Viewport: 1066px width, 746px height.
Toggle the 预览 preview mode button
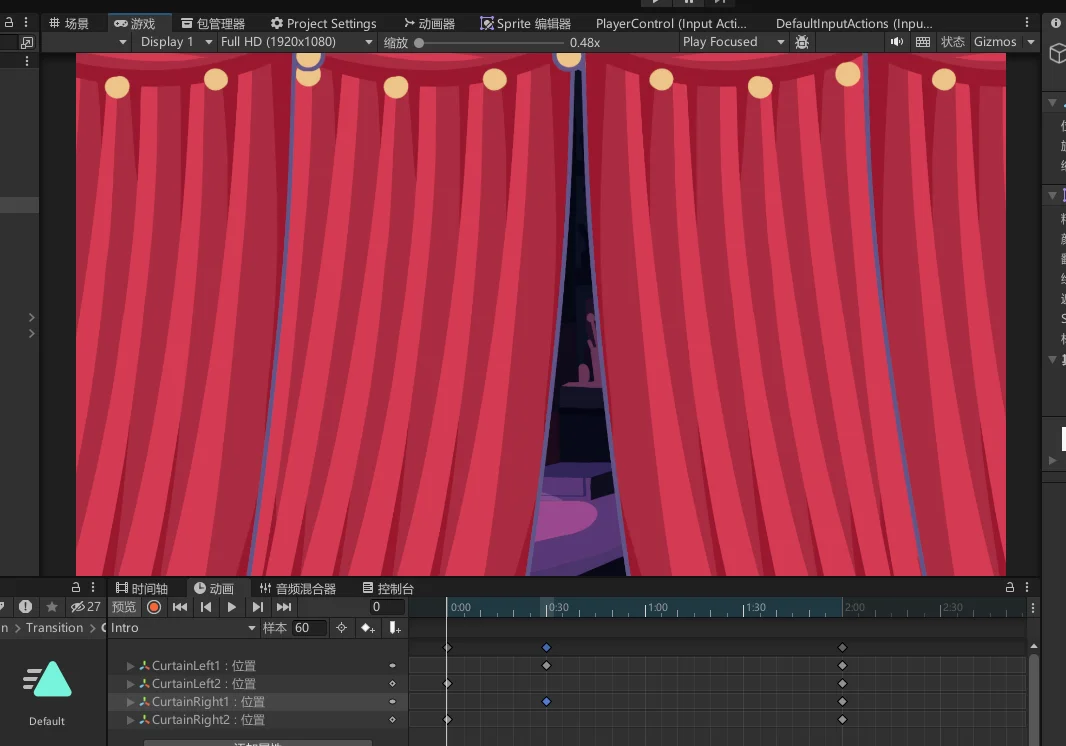[124, 607]
